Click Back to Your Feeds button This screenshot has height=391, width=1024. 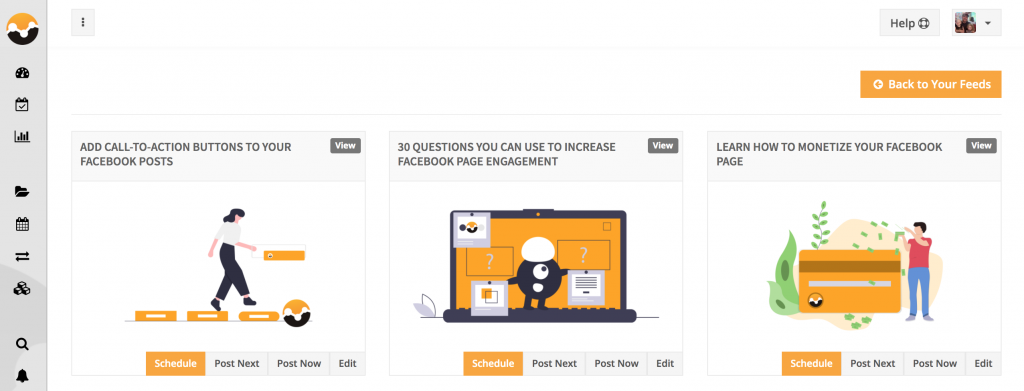tap(931, 84)
